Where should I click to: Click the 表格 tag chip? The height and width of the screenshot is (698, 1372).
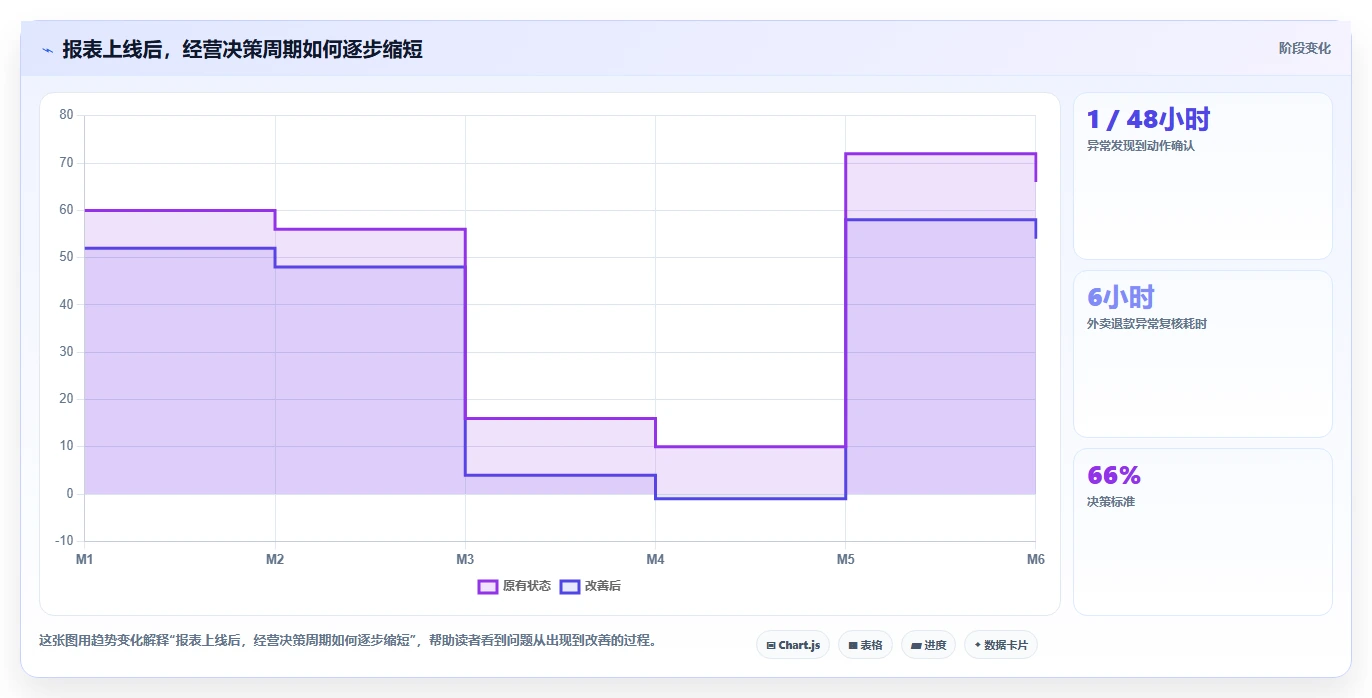pyautogui.click(x=865, y=645)
